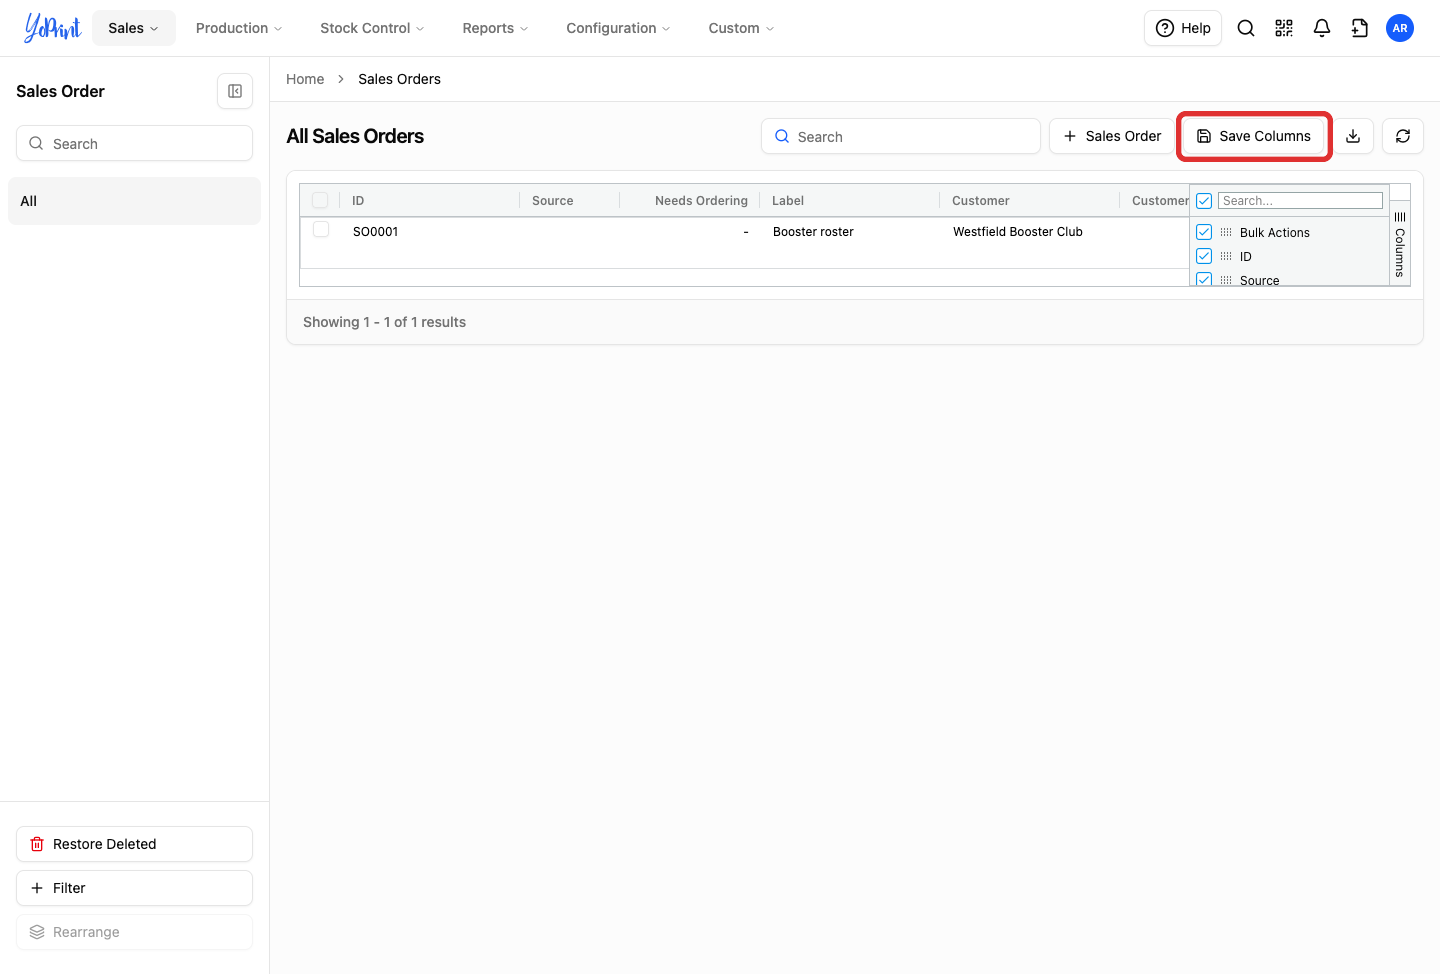
Task: Click Save Columns button
Action: coord(1254,136)
